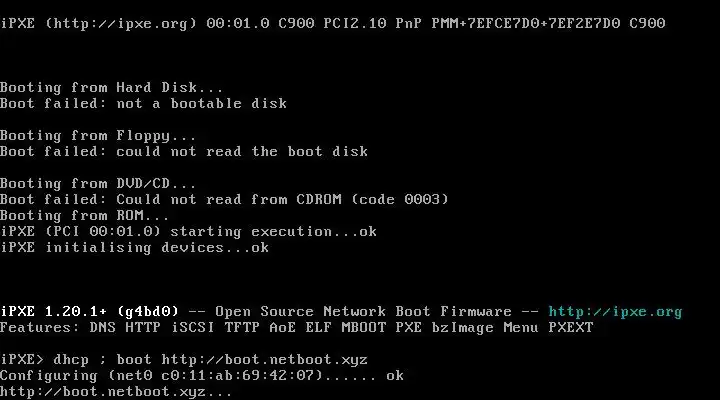Click the PXEXT feature word

click(x=571, y=327)
